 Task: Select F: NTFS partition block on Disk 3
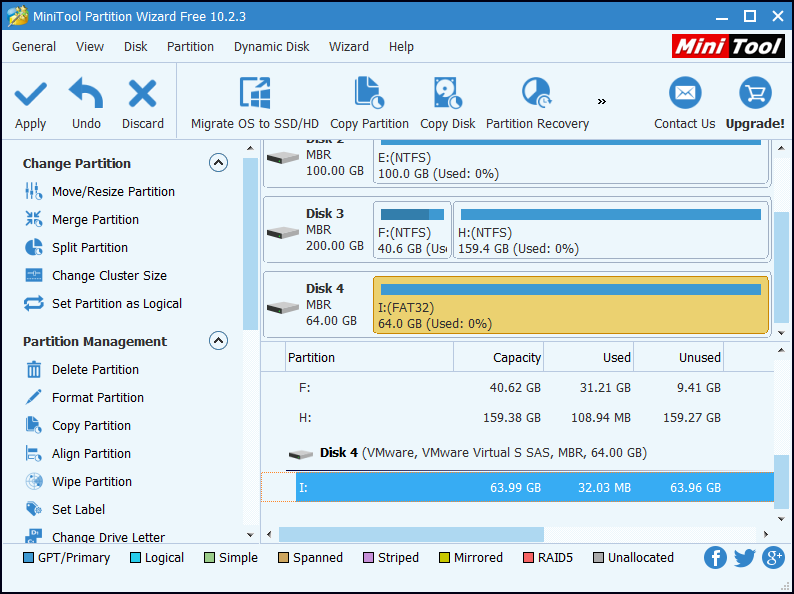412,230
